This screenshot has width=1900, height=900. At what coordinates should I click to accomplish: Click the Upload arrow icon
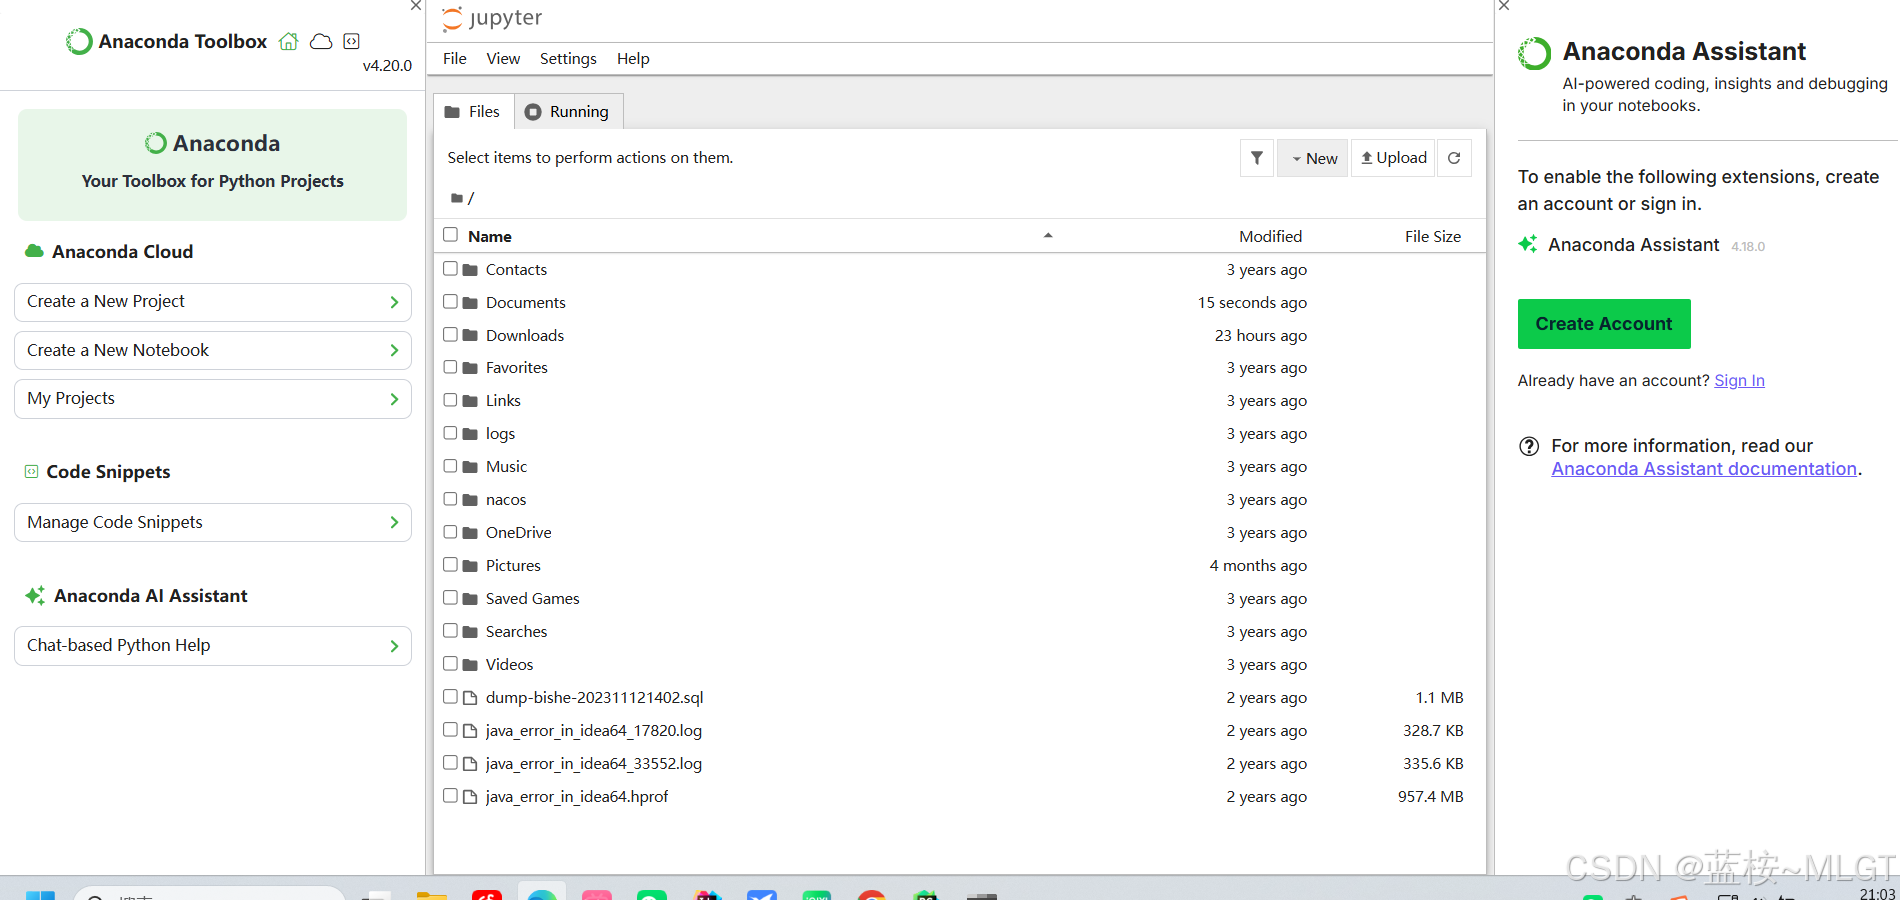coord(1367,158)
